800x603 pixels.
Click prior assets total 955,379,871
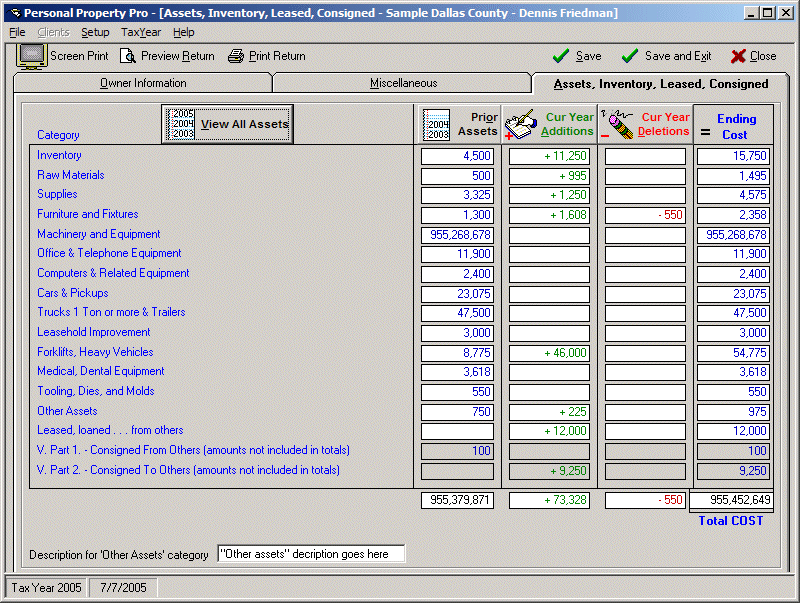pos(457,500)
